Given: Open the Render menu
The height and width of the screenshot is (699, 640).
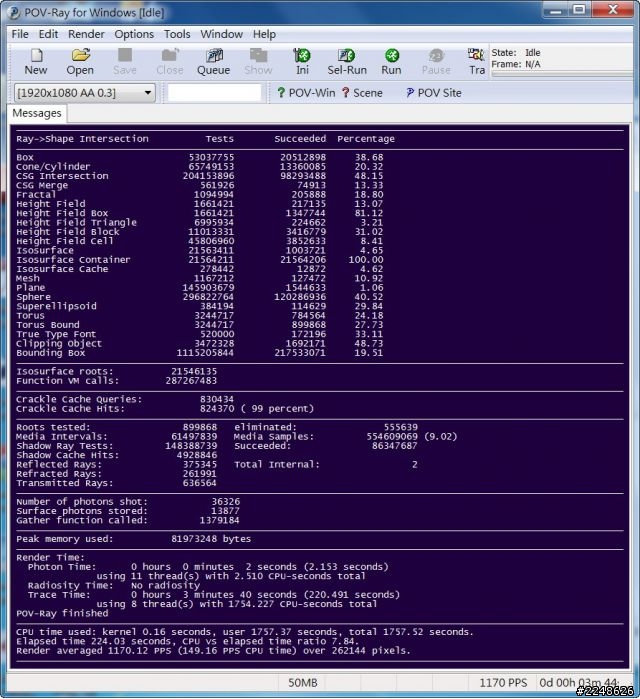Looking at the screenshot, I should point(86,34).
